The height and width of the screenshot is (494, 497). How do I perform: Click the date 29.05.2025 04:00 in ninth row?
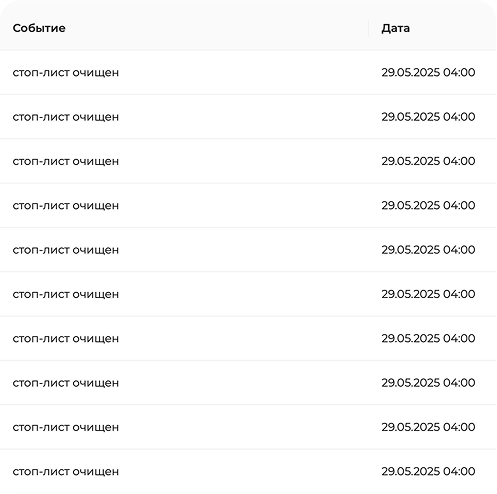[x=428, y=427]
